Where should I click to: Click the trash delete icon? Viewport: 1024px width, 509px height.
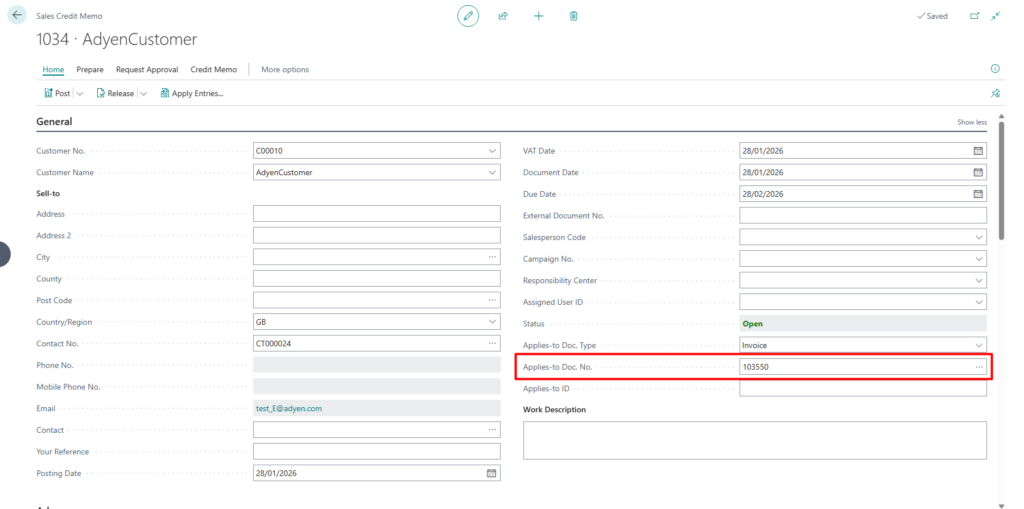click(x=573, y=16)
